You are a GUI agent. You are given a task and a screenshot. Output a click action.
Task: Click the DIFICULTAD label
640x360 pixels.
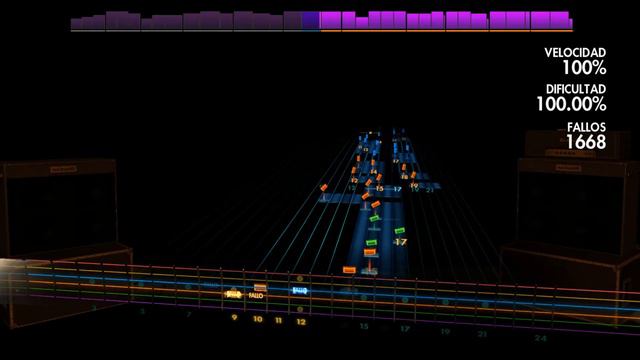click(576, 89)
